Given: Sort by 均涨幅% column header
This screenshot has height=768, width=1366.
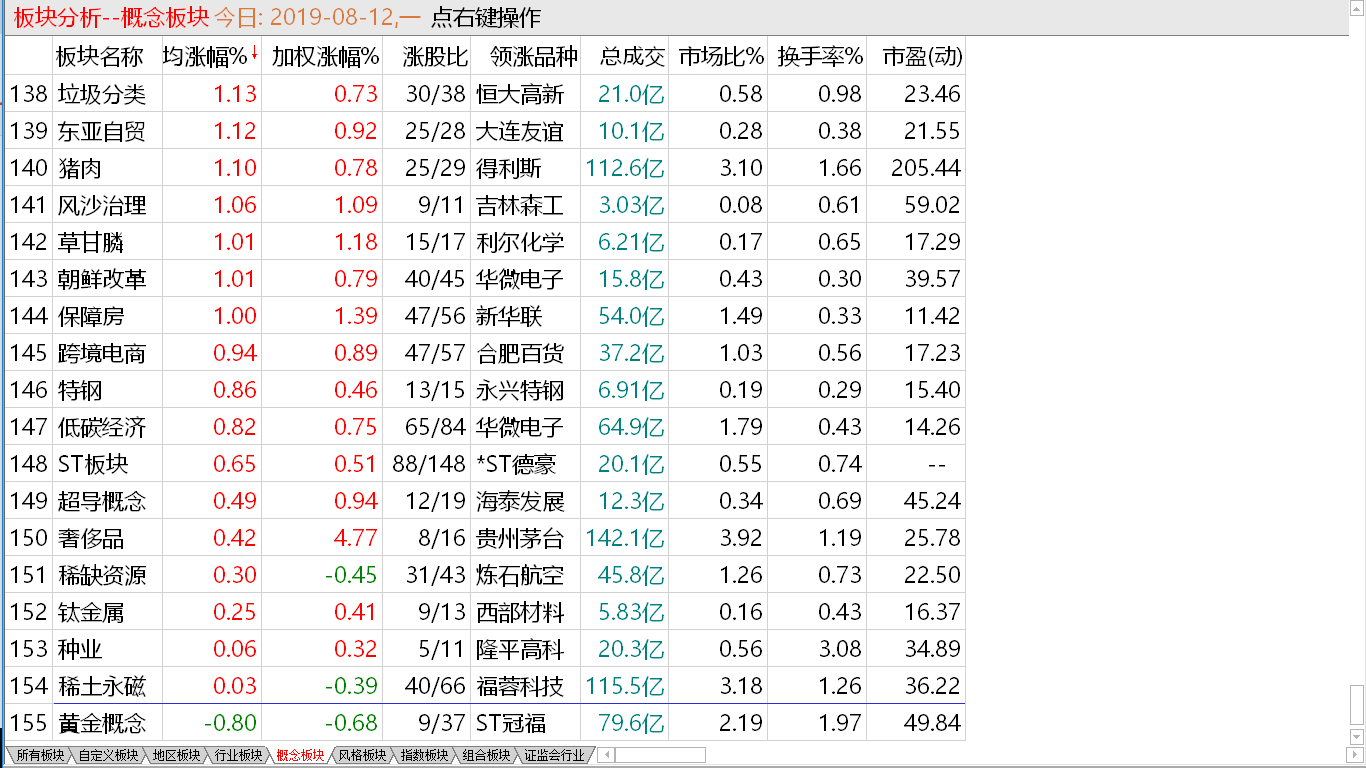Looking at the screenshot, I should [x=211, y=57].
